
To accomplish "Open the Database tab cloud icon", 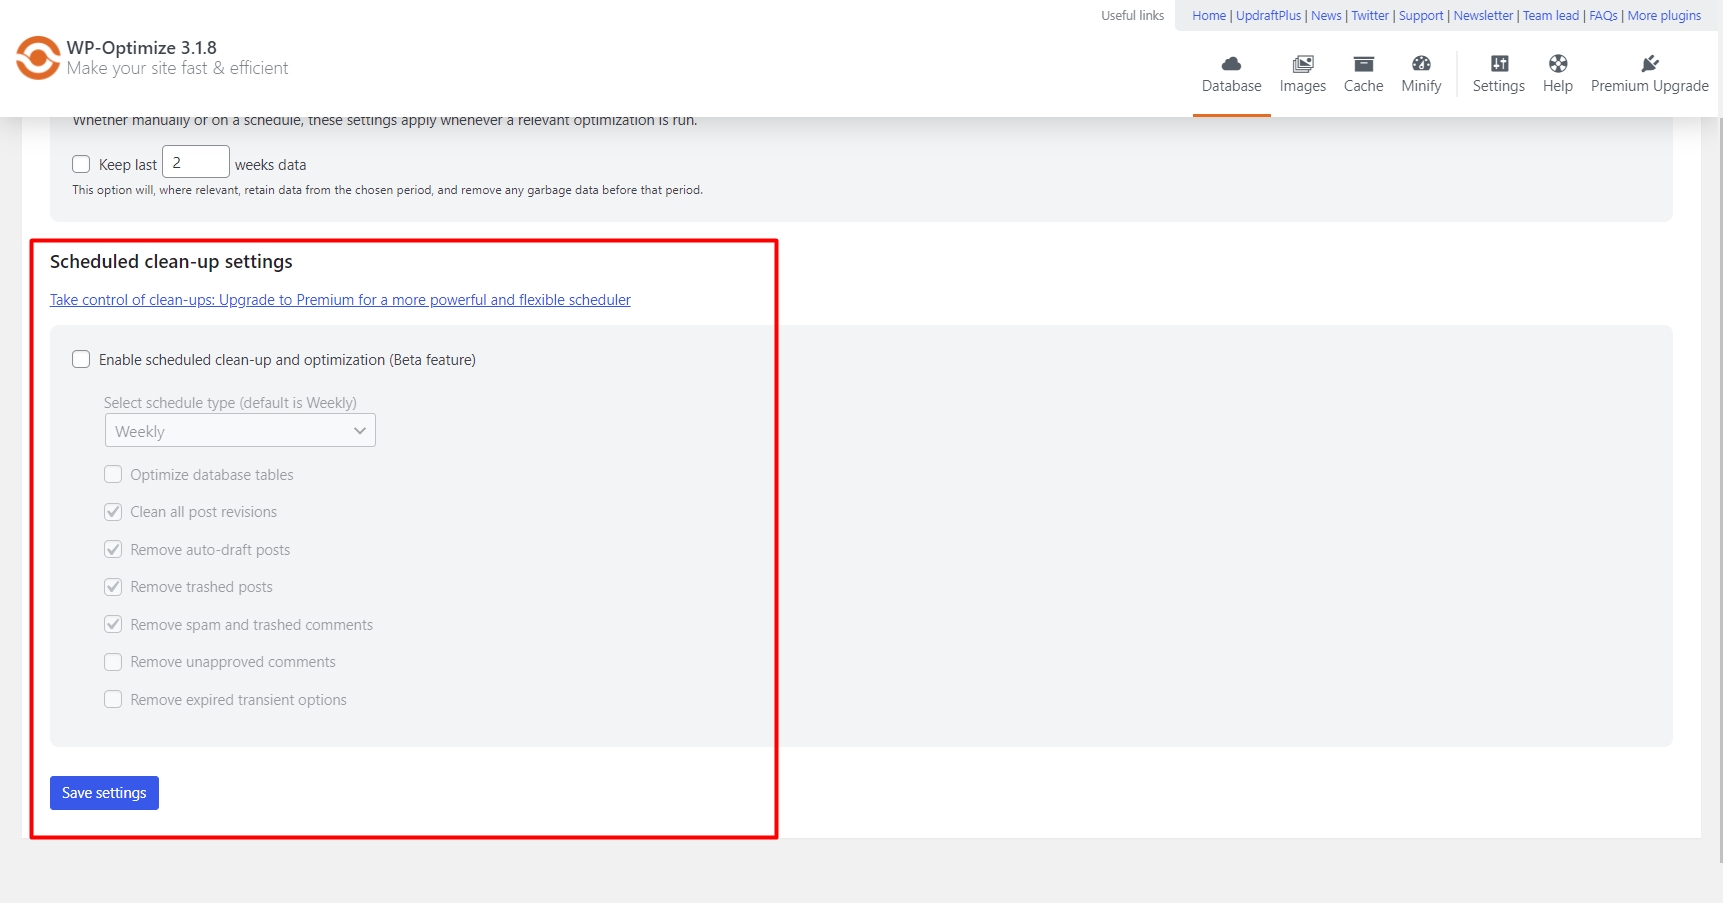I will (x=1231, y=64).
